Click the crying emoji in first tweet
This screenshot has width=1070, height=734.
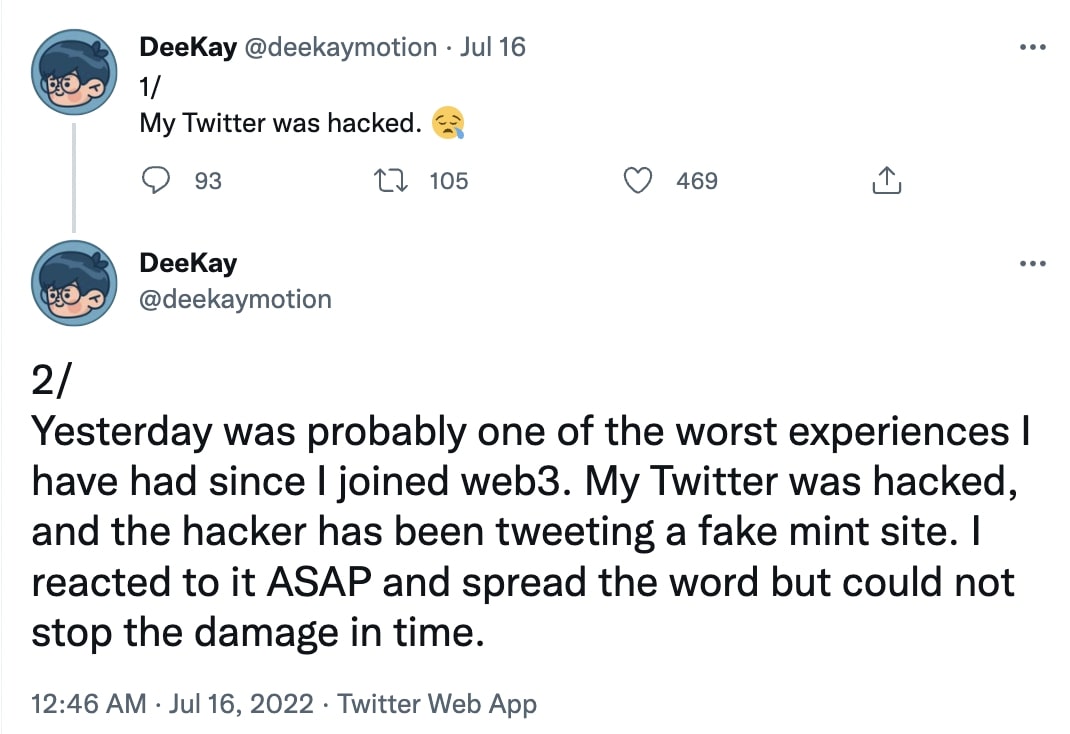click(448, 123)
